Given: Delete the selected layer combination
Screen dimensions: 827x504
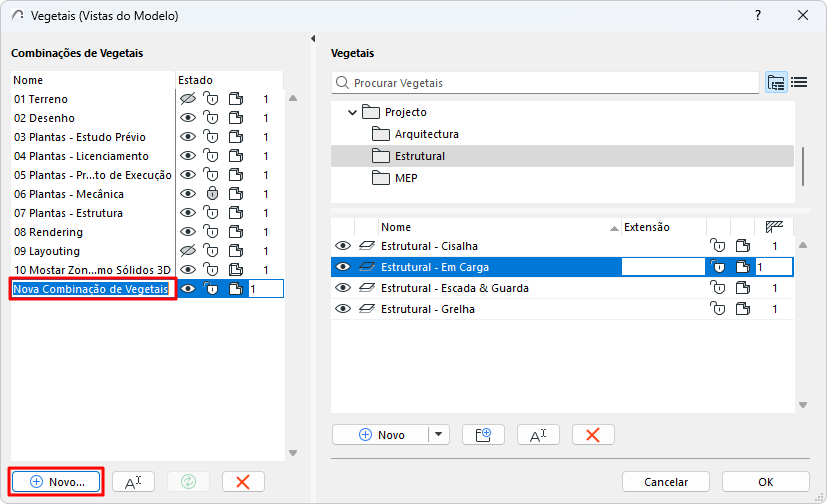Looking at the screenshot, I should coord(242,481).
